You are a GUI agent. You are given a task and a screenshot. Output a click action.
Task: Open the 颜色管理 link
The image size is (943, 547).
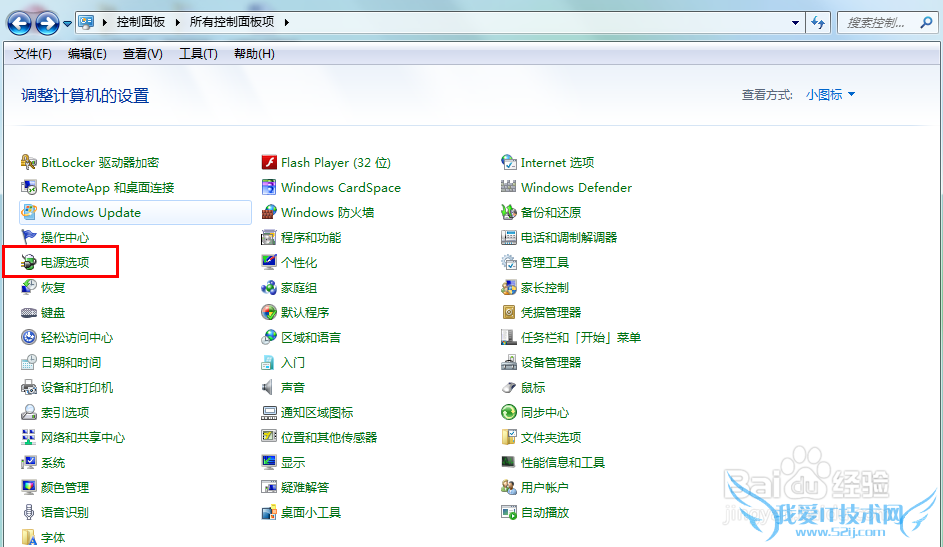tap(65, 487)
